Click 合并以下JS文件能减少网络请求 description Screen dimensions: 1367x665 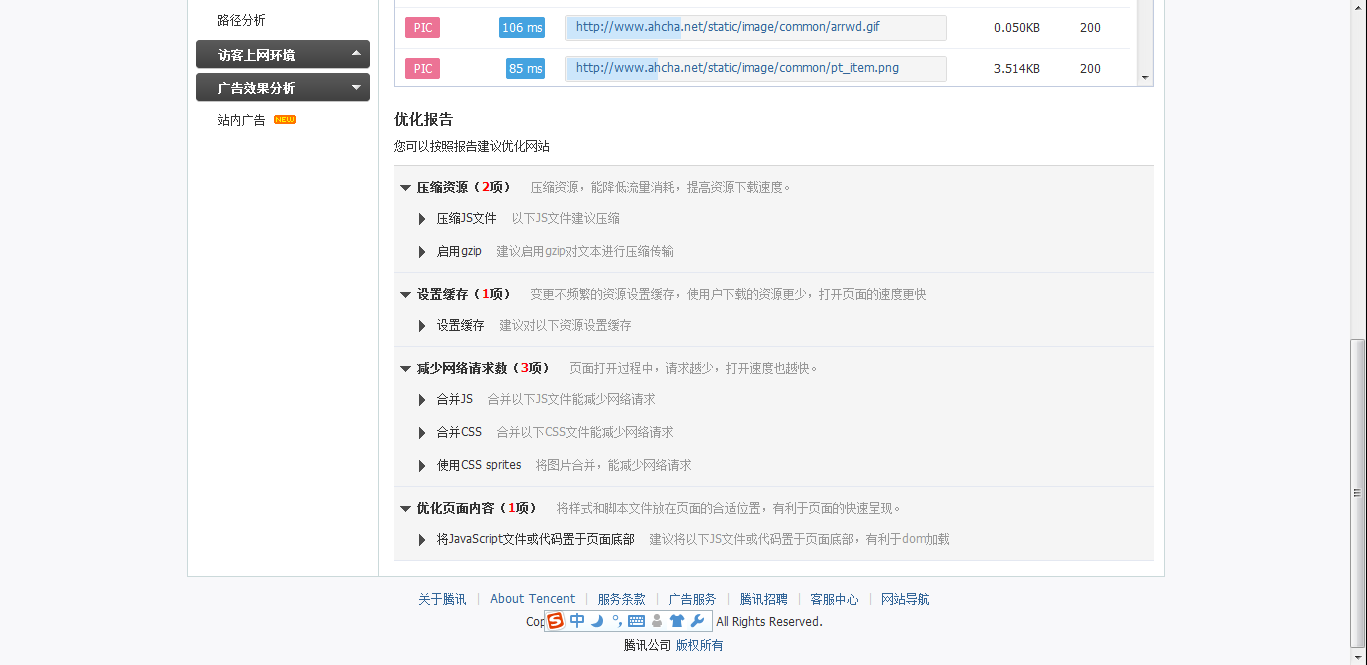(571, 399)
